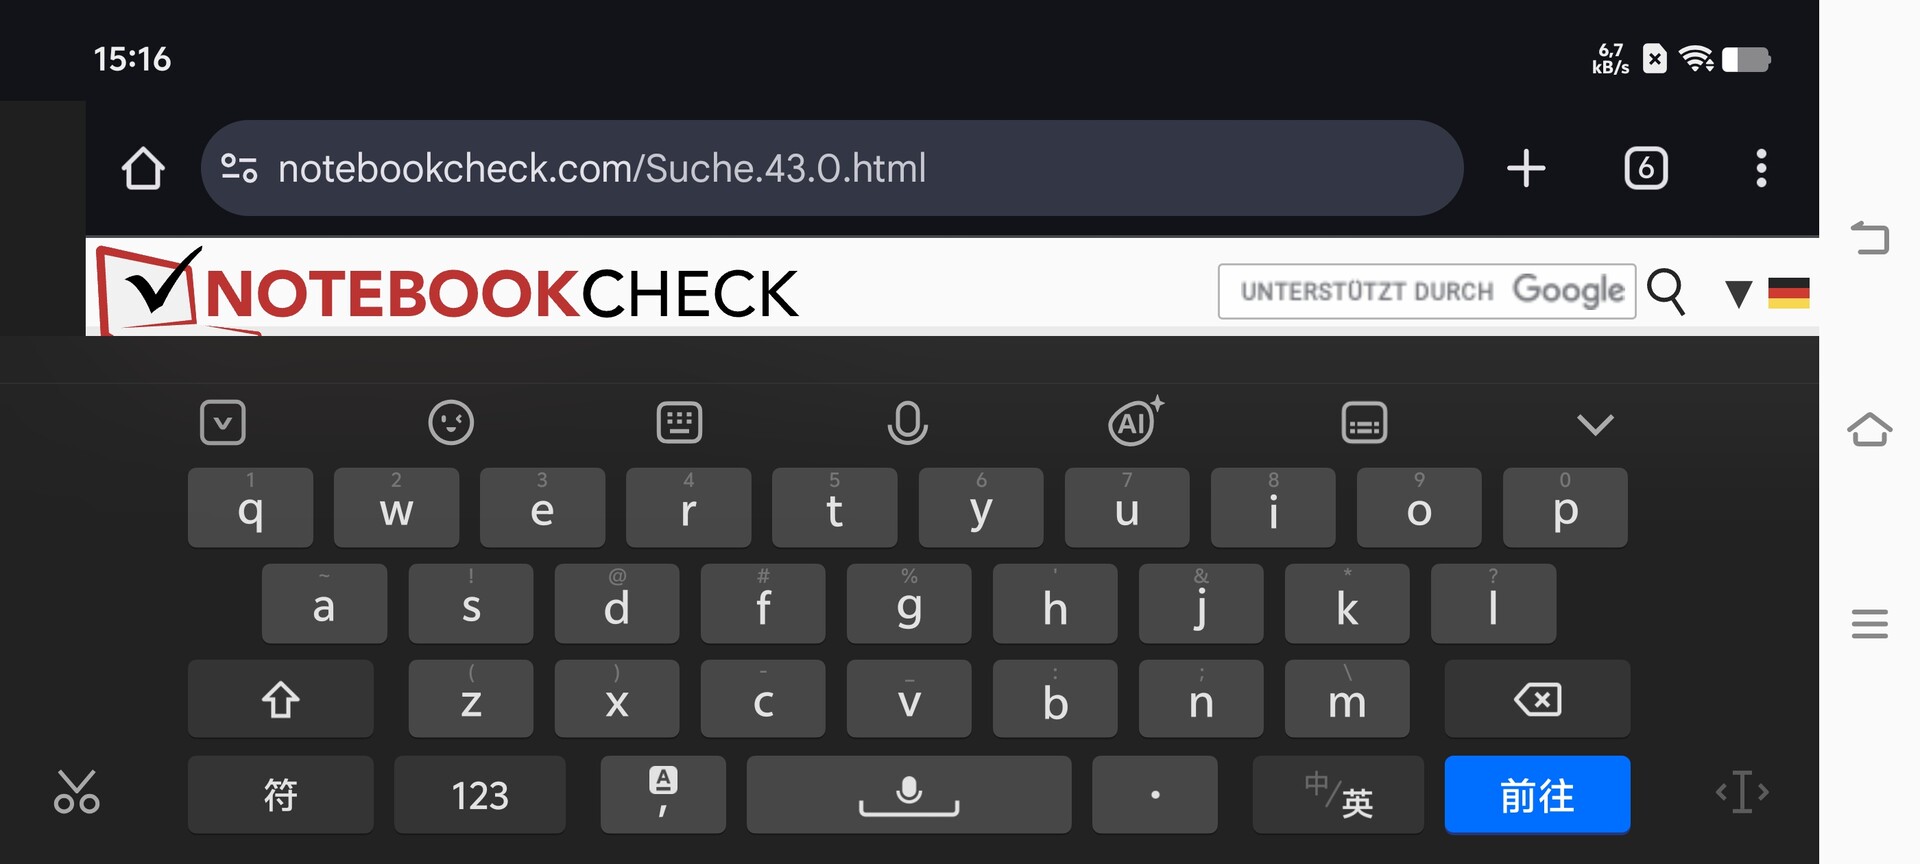Collapse the keyboard with the chevron down
The width and height of the screenshot is (1920, 864).
(1595, 424)
